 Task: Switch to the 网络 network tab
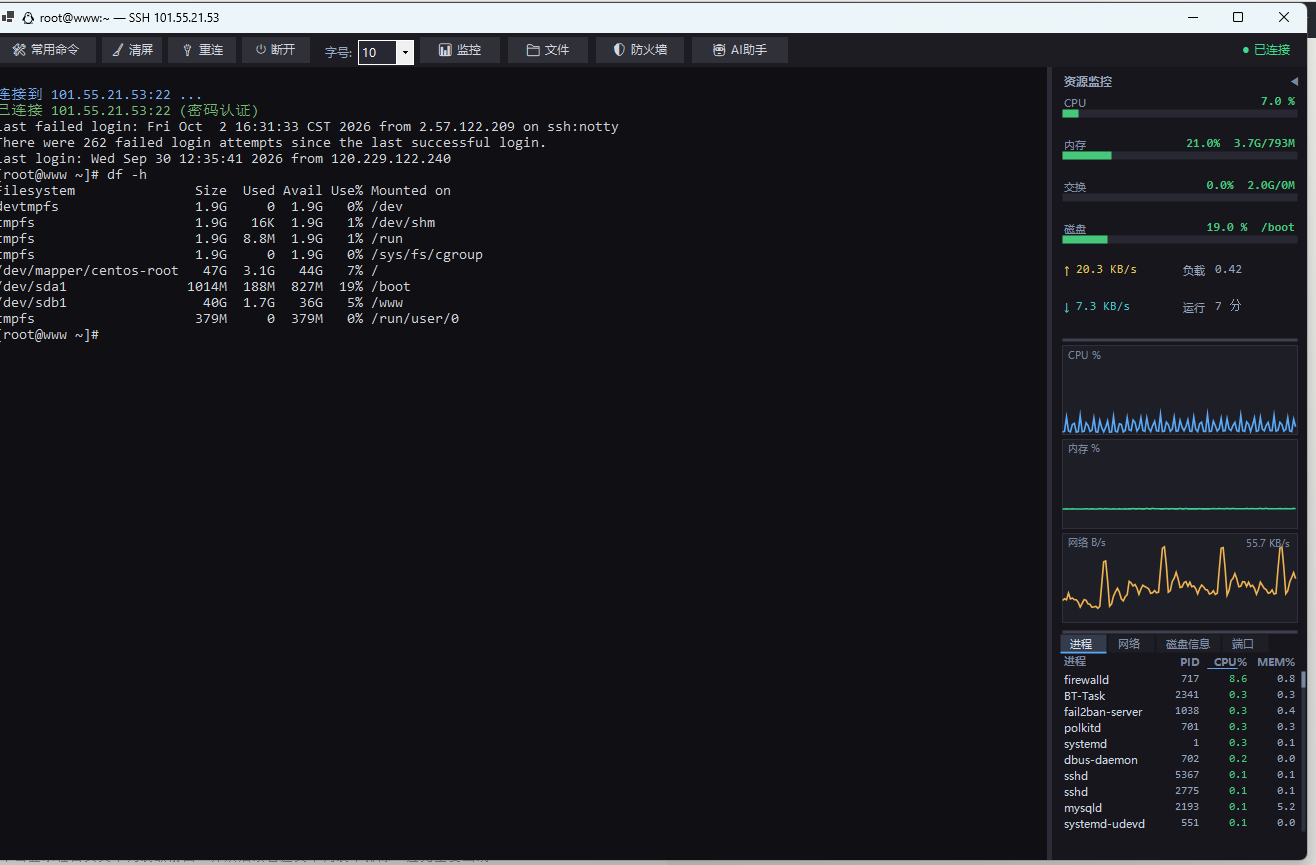coord(1130,644)
